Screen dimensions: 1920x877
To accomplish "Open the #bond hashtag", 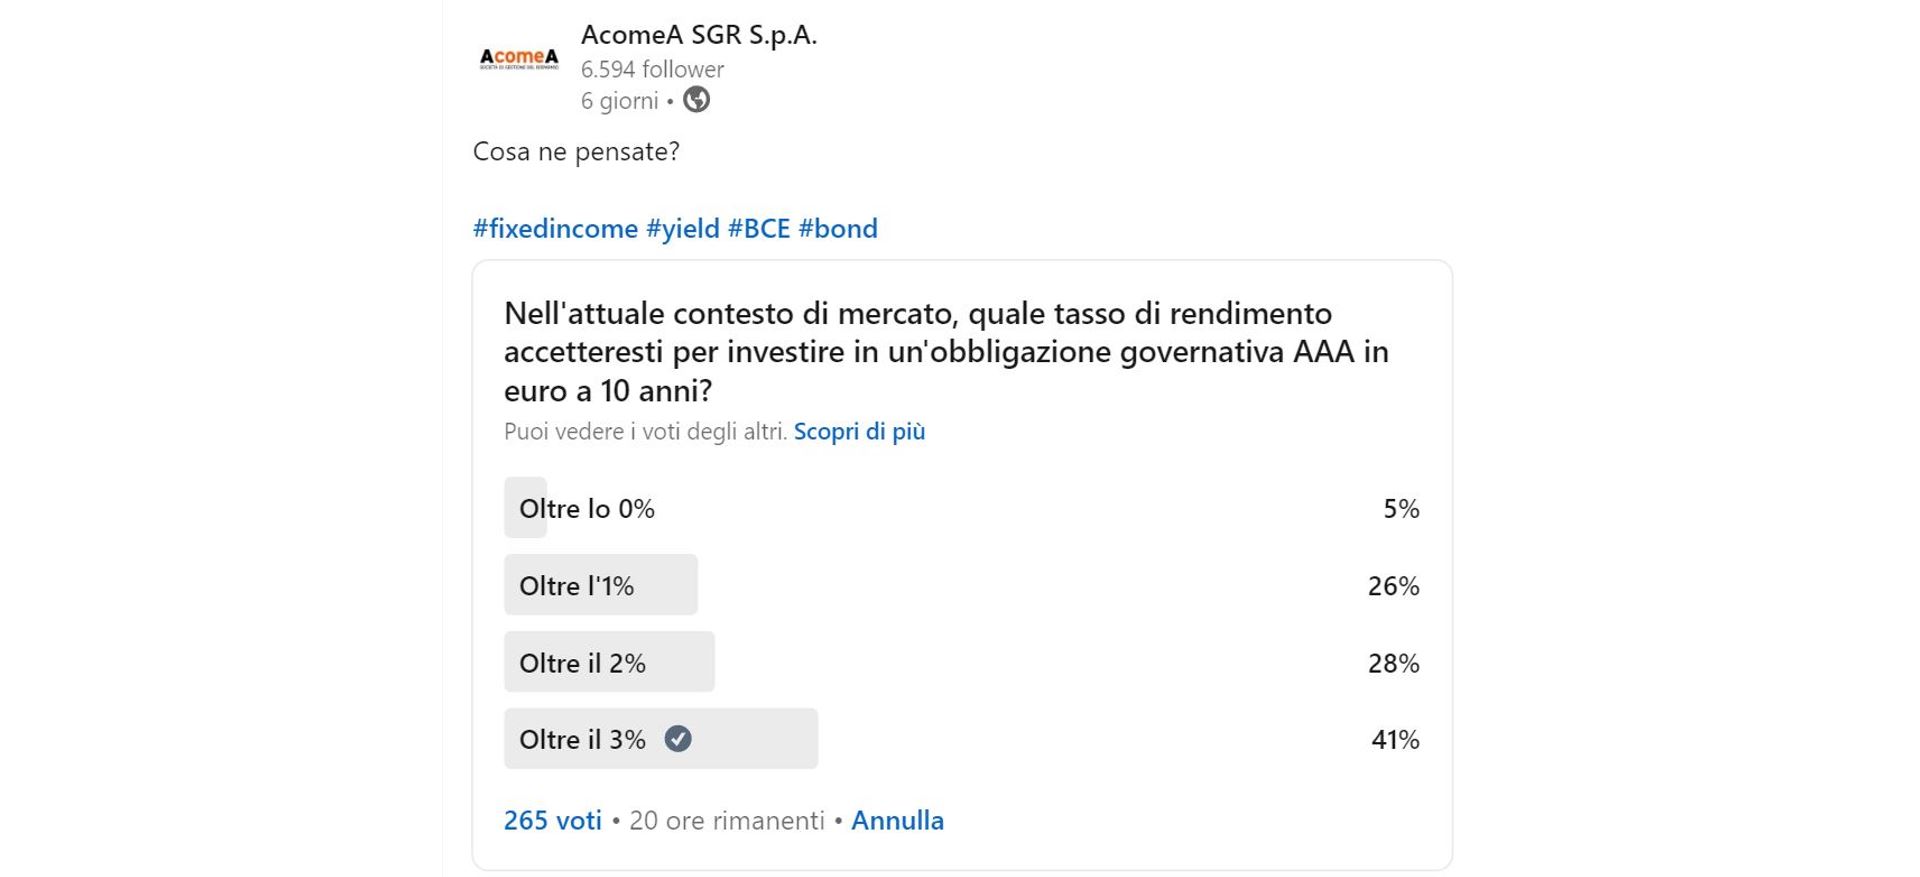I will pyautogui.click(x=838, y=228).
